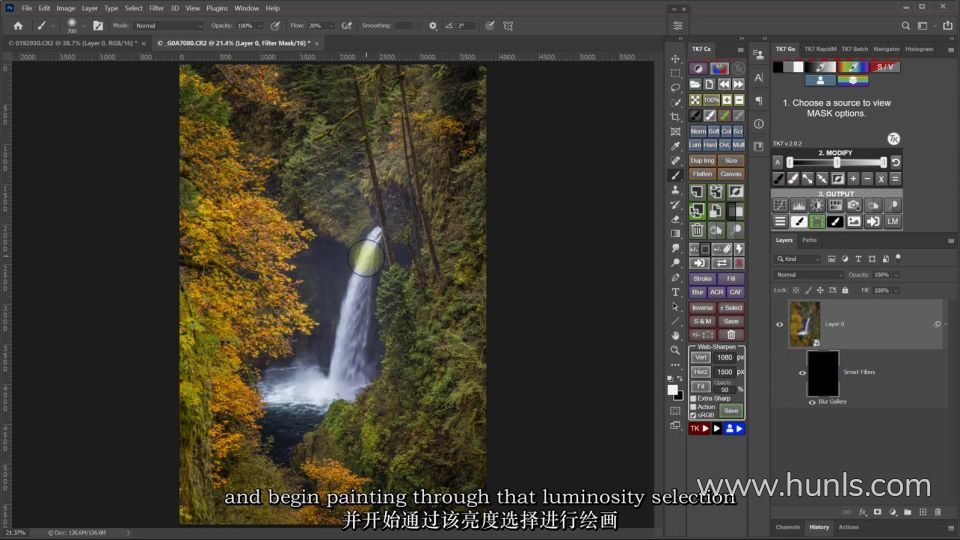This screenshot has width=960, height=540.
Task: Open the Window menu
Action: (246, 8)
